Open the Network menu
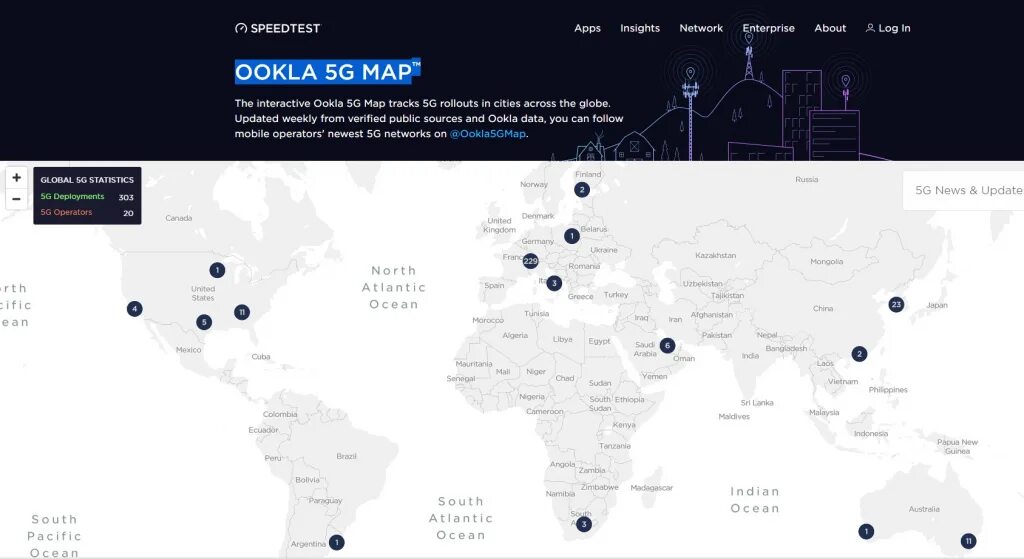 [x=701, y=28]
